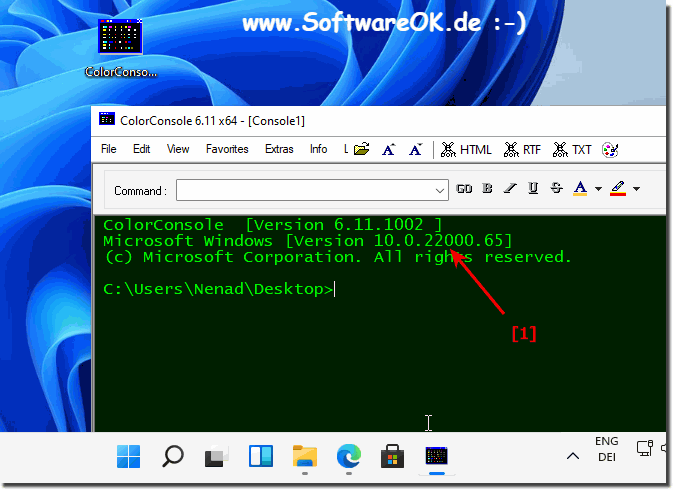Click the ColorConsole version text line
673x490 pixels.
[x=273, y=225]
